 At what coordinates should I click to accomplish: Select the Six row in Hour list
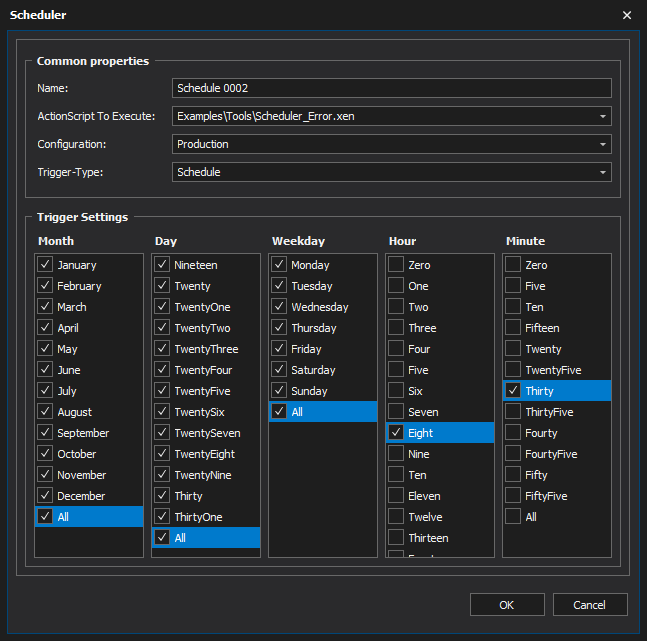tap(440, 390)
